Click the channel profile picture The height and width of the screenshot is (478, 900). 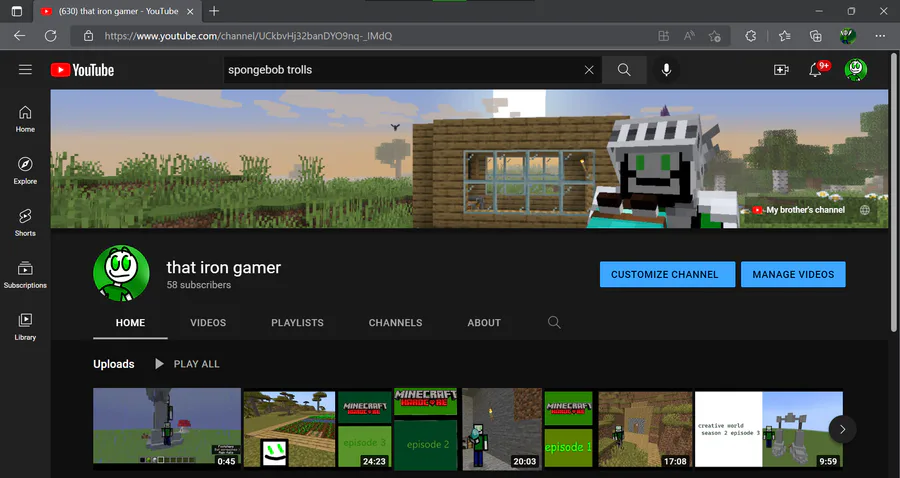[121, 274]
